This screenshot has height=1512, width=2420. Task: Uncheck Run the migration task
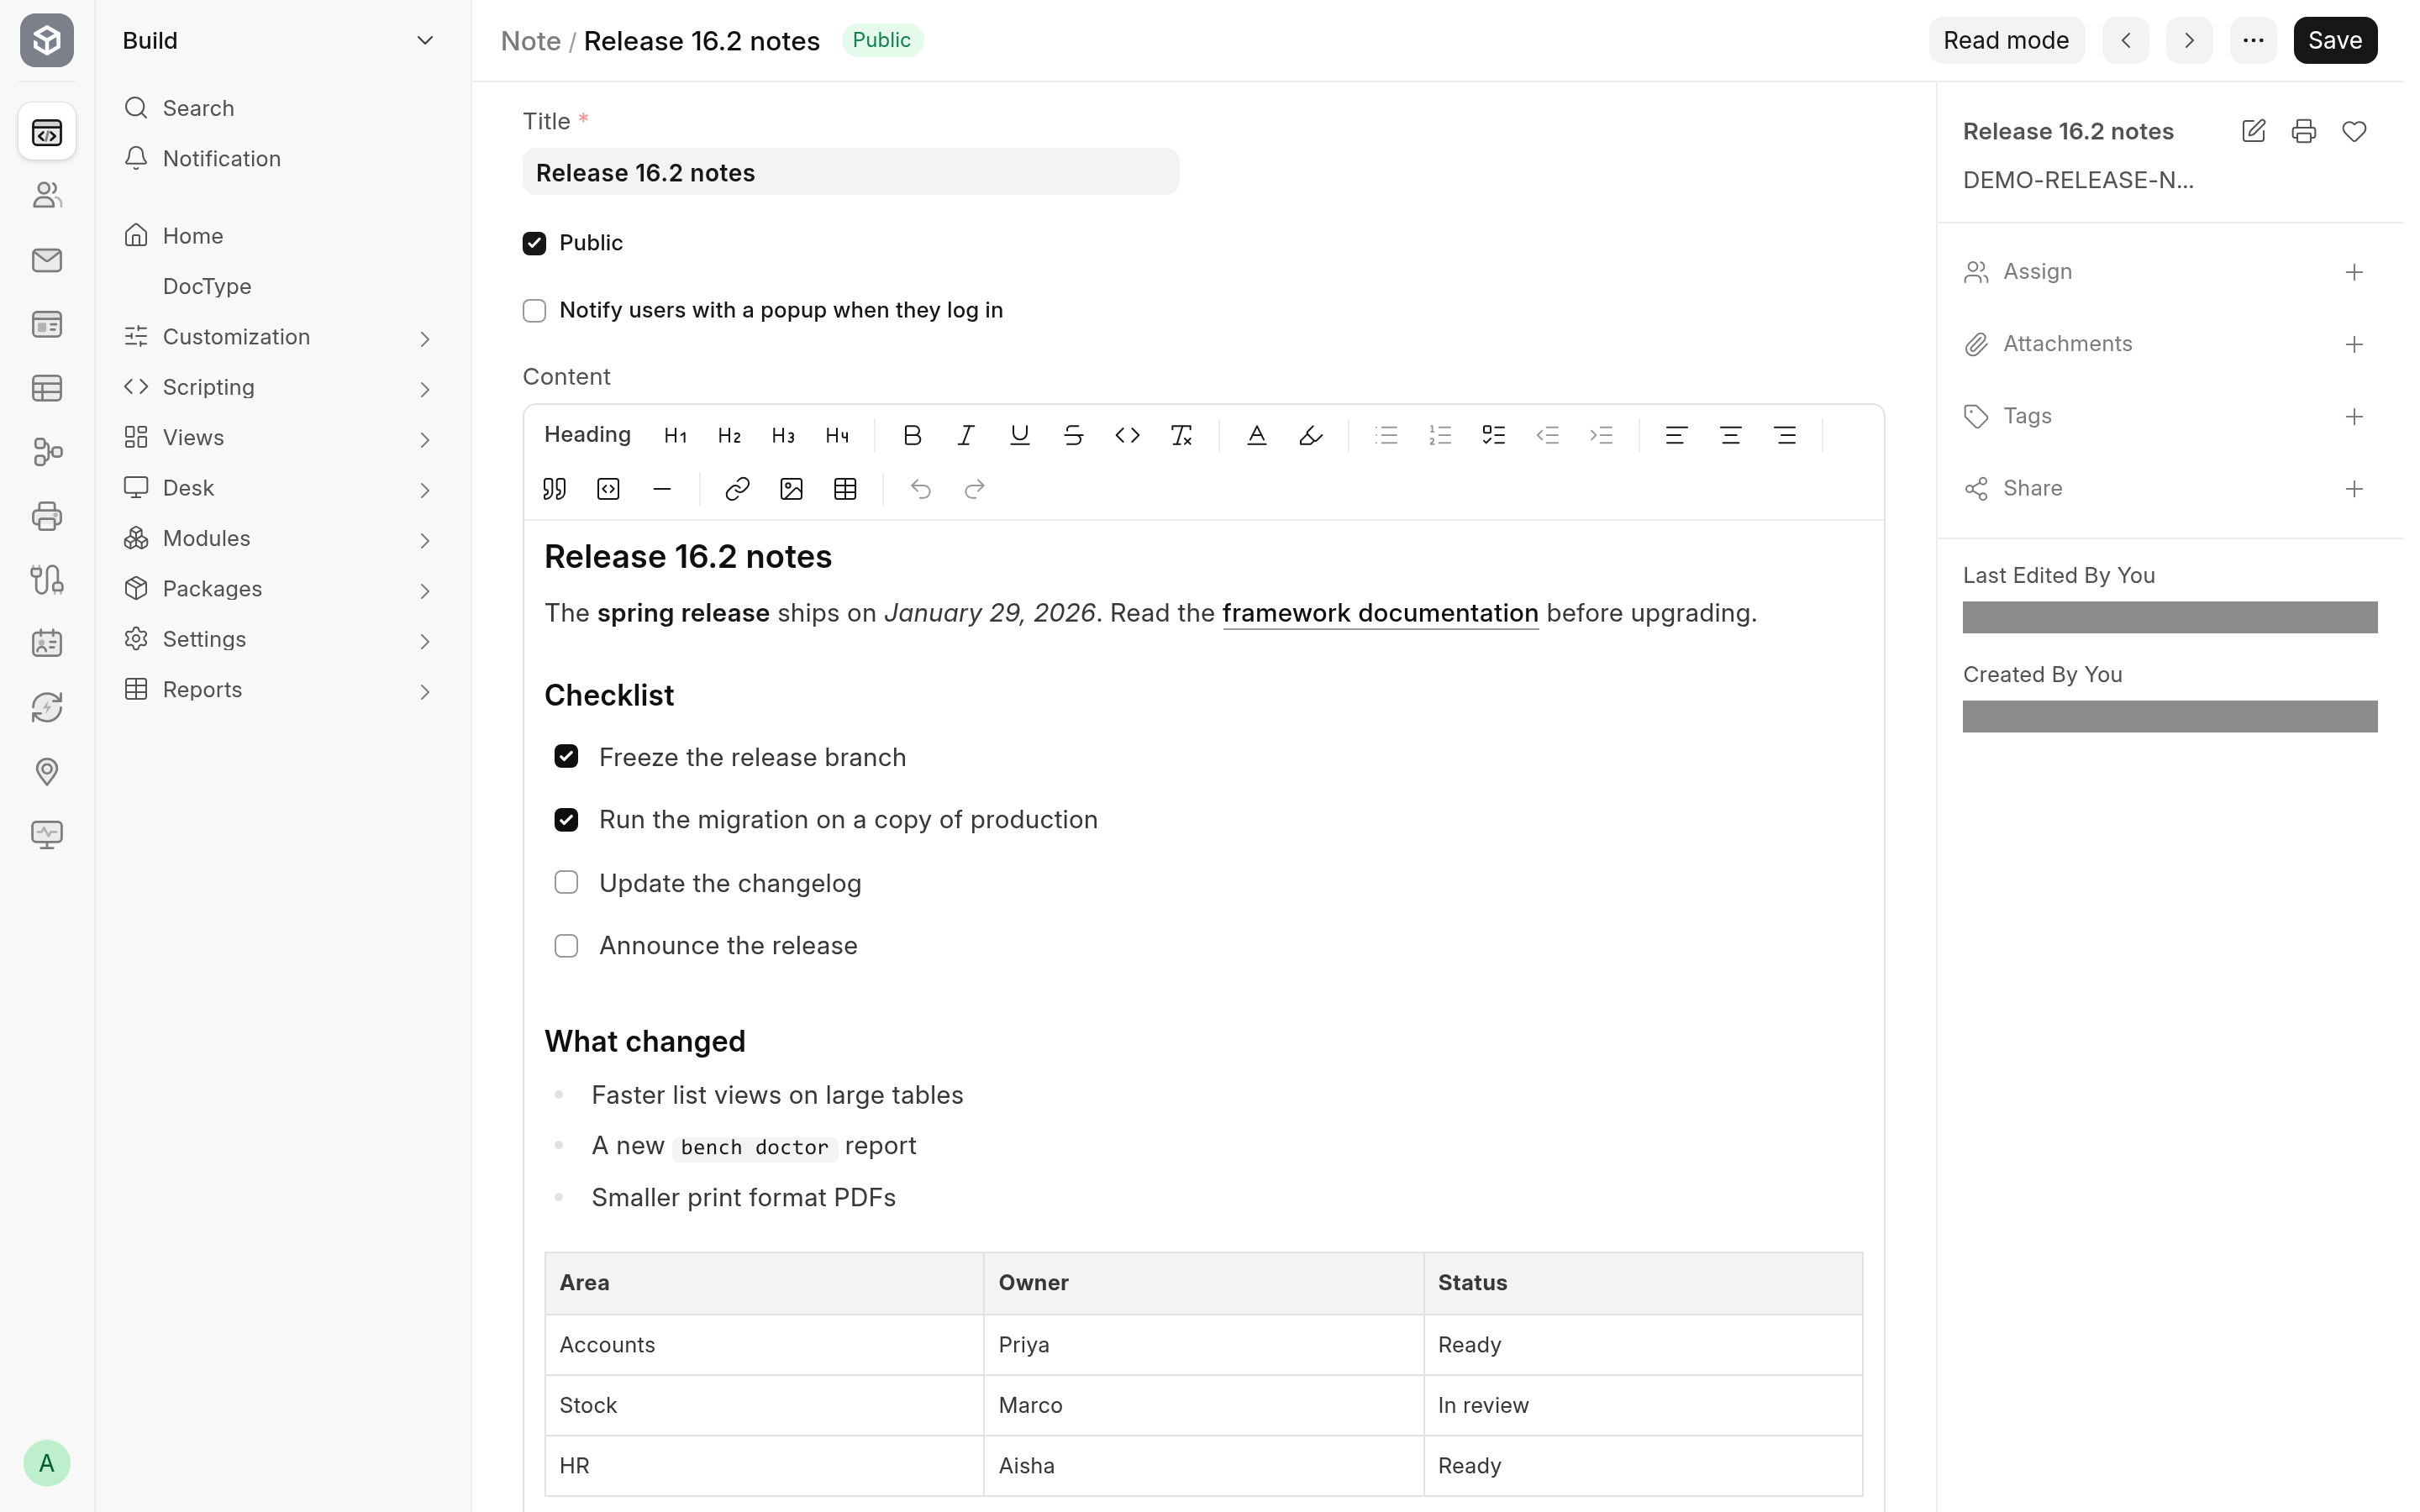[566, 820]
